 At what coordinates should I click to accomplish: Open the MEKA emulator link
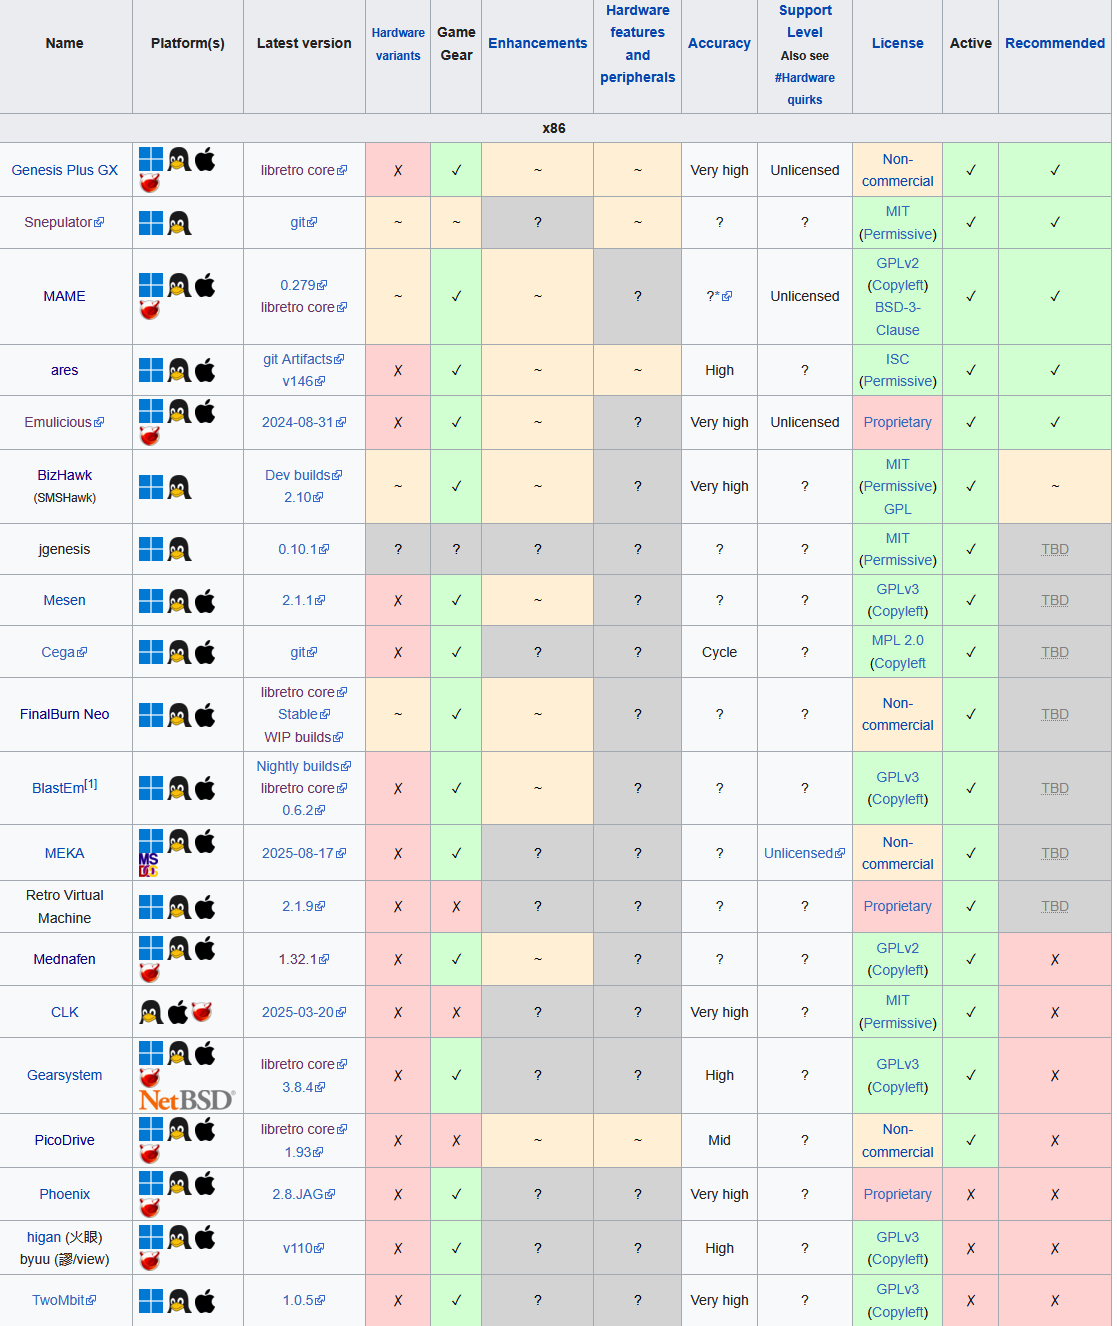point(65,853)
